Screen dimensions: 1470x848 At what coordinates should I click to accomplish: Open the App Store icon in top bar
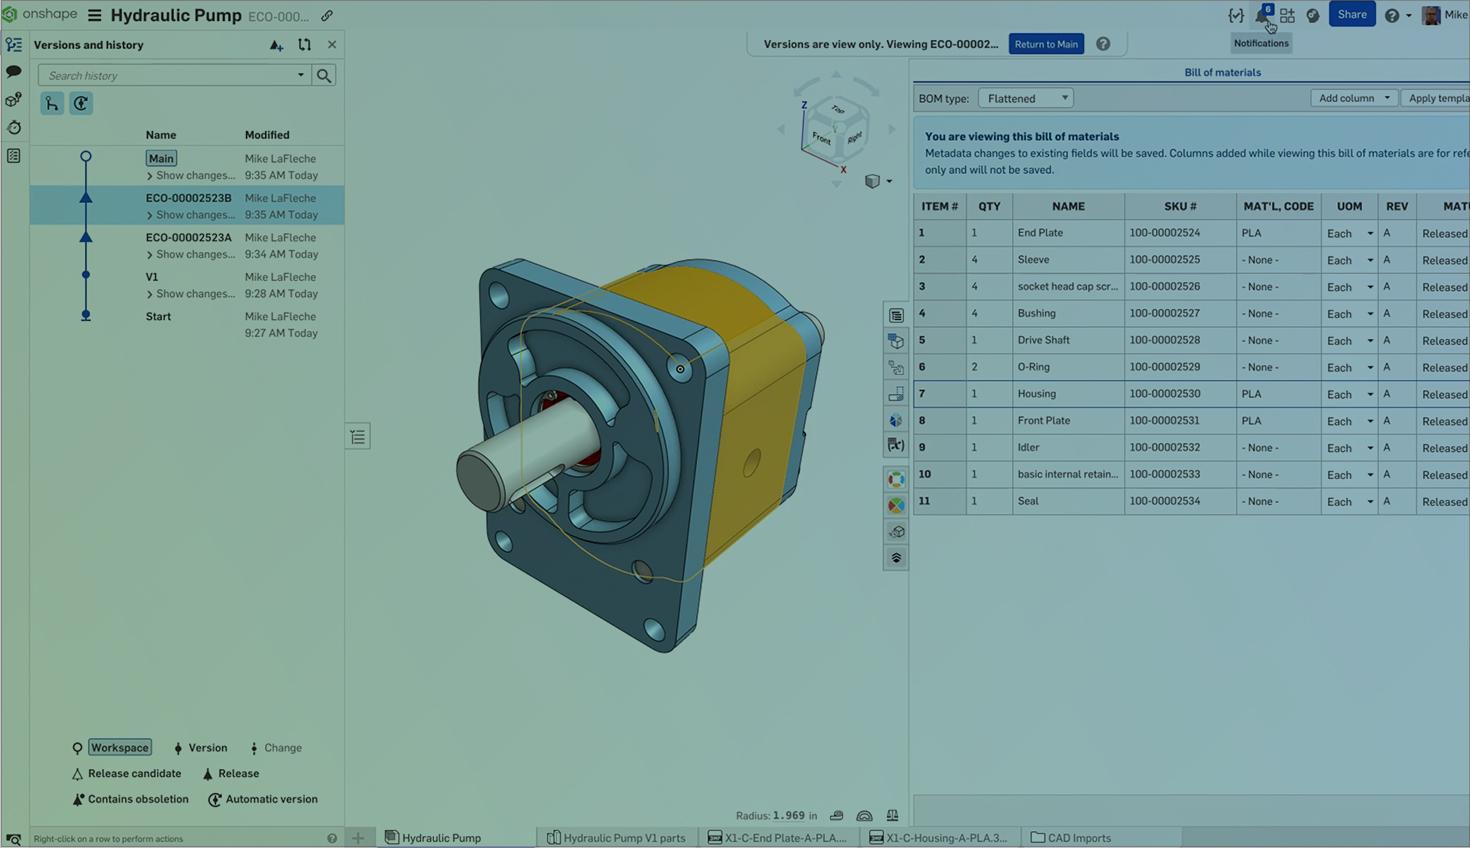coord(1287,15)
